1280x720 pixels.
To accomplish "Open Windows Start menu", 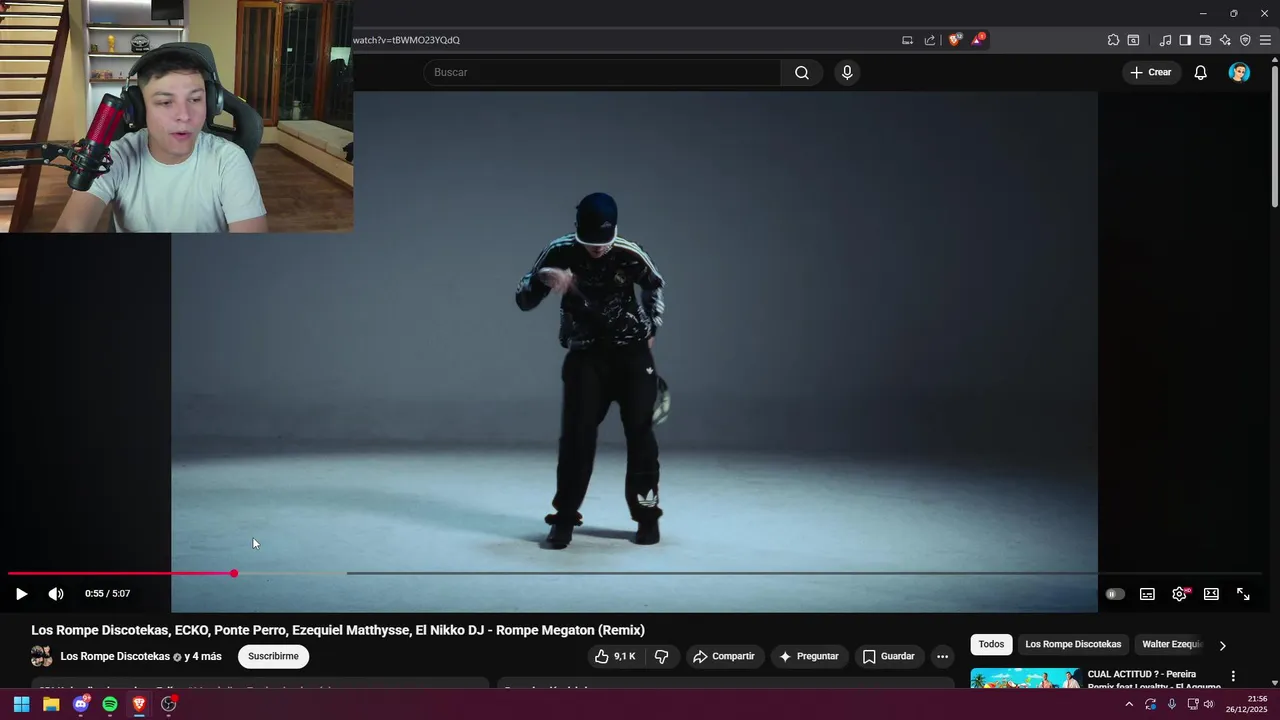I will (x=21, y=704).
